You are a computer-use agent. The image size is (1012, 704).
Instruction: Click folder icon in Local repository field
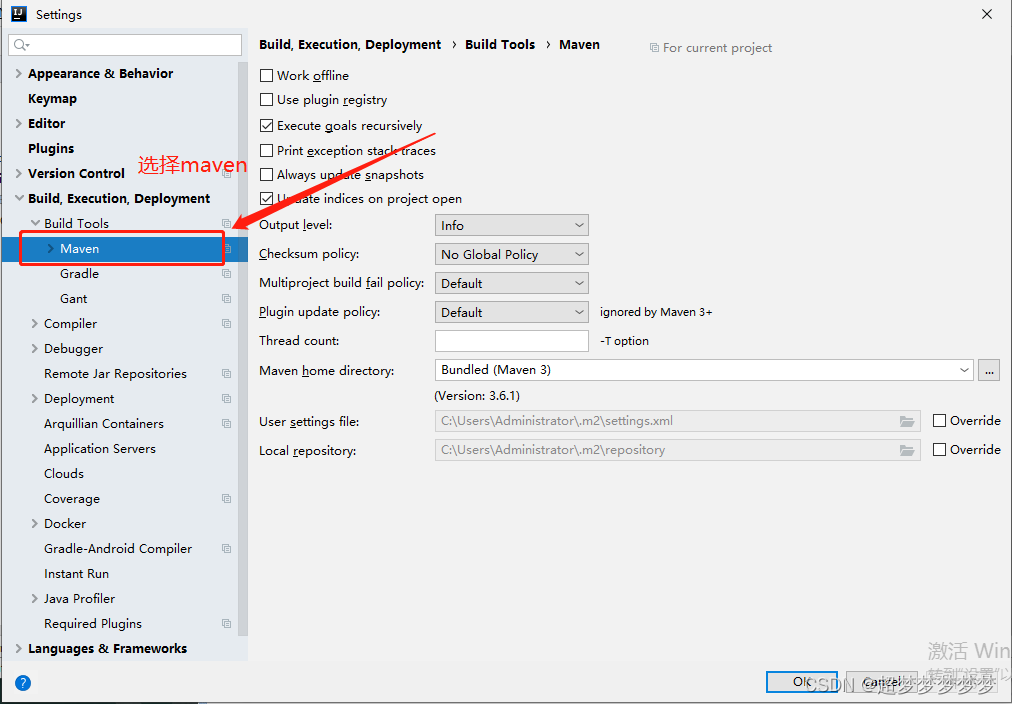907,450
